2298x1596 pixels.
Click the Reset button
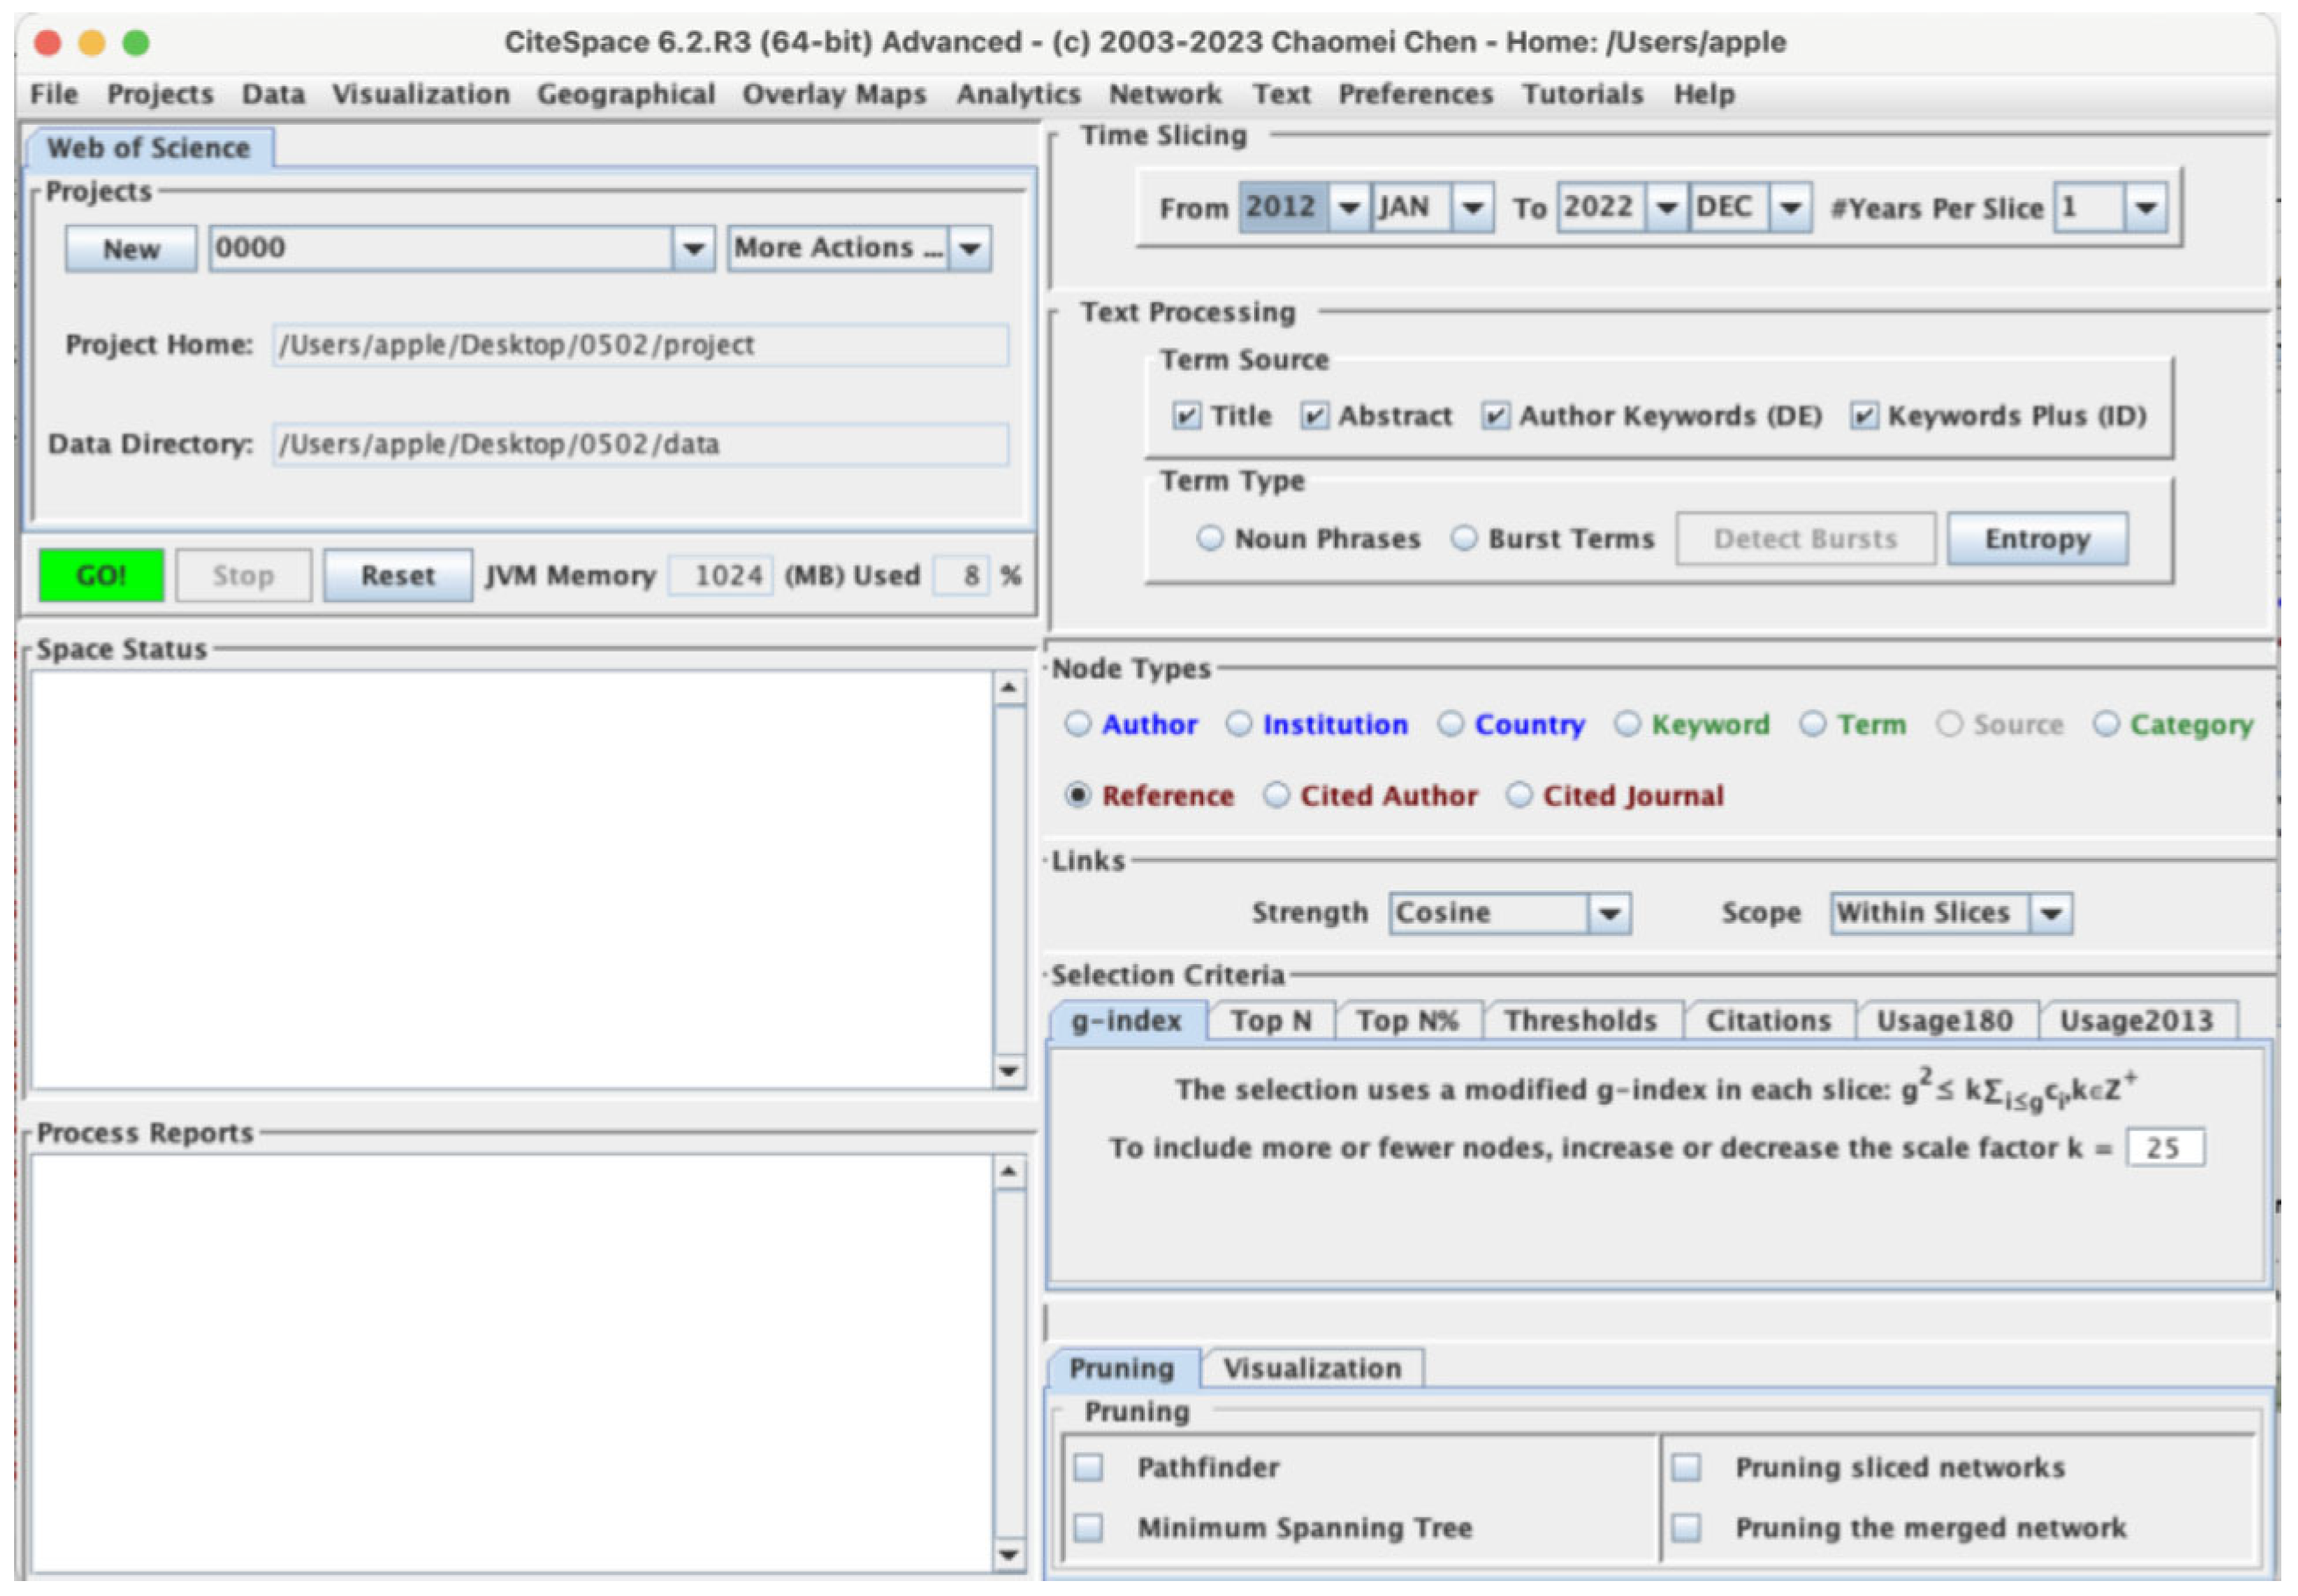point(397,576)
